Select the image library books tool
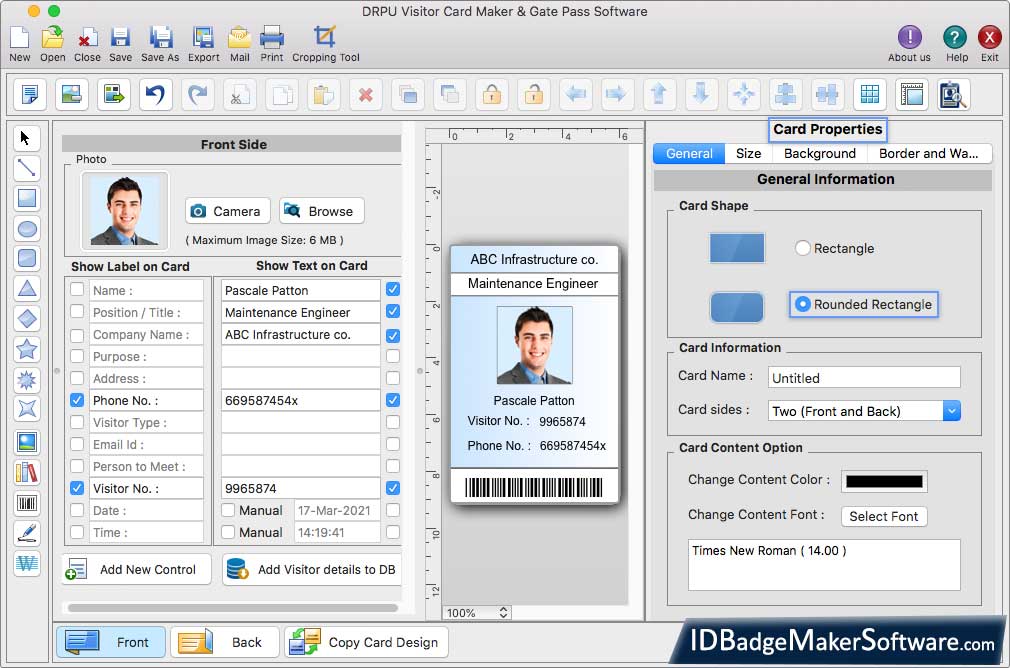 coord(26,473)
